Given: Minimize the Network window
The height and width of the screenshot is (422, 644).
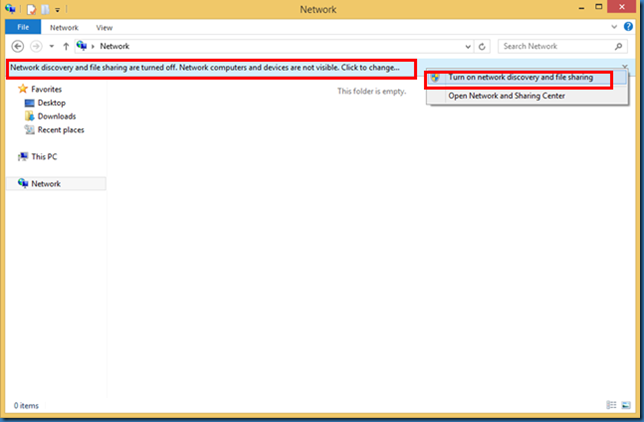Looking at the screenshot, I should (582, 7).
